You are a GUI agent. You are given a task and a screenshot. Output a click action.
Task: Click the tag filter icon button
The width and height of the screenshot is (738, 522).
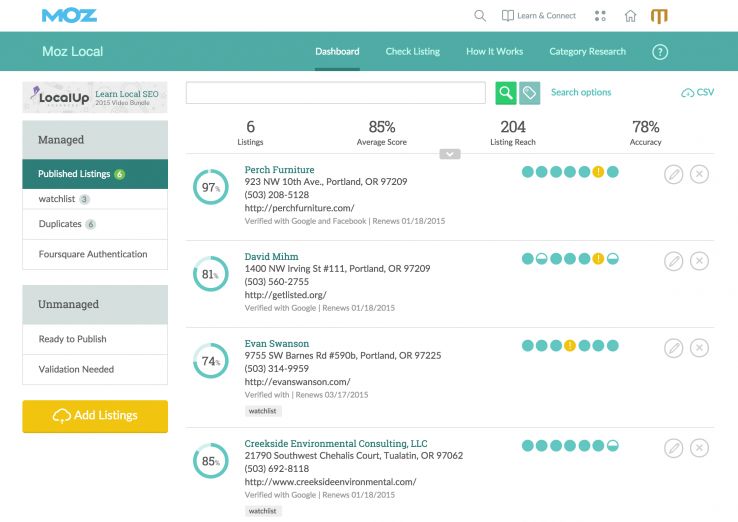point(530,93)
